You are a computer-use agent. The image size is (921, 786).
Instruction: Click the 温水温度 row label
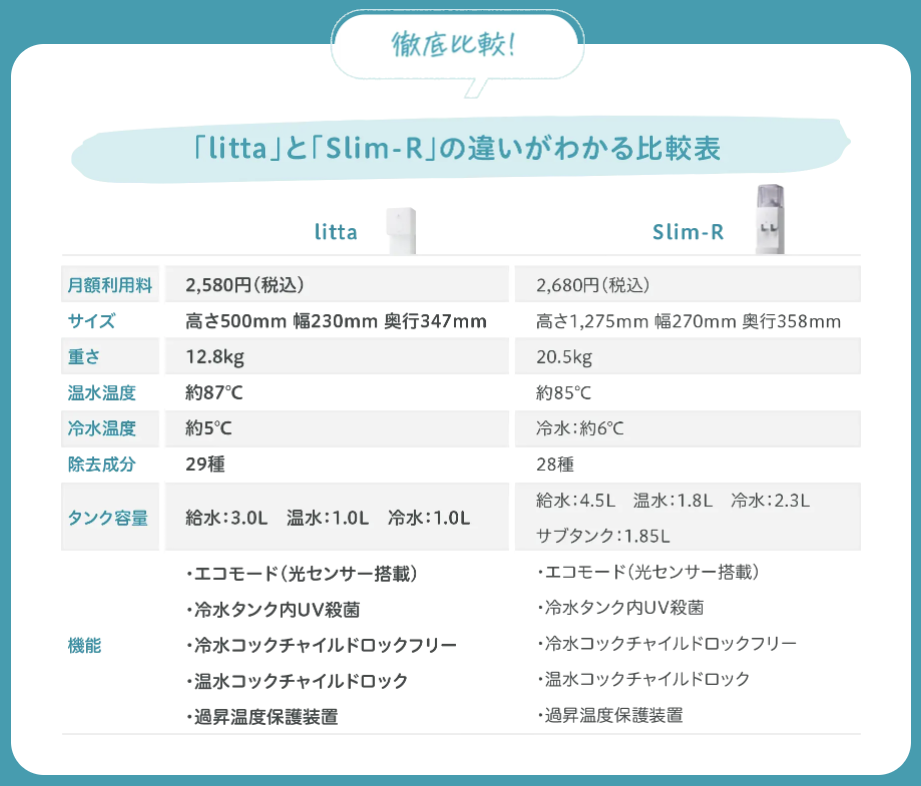(x=101, y=393)
